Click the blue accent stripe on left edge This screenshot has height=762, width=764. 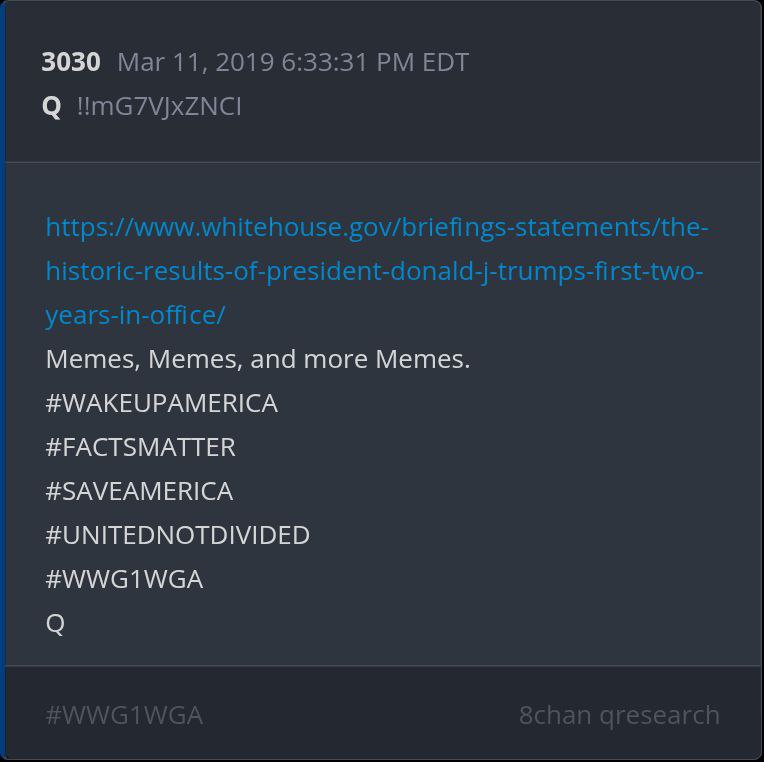[x=3, y=400]
